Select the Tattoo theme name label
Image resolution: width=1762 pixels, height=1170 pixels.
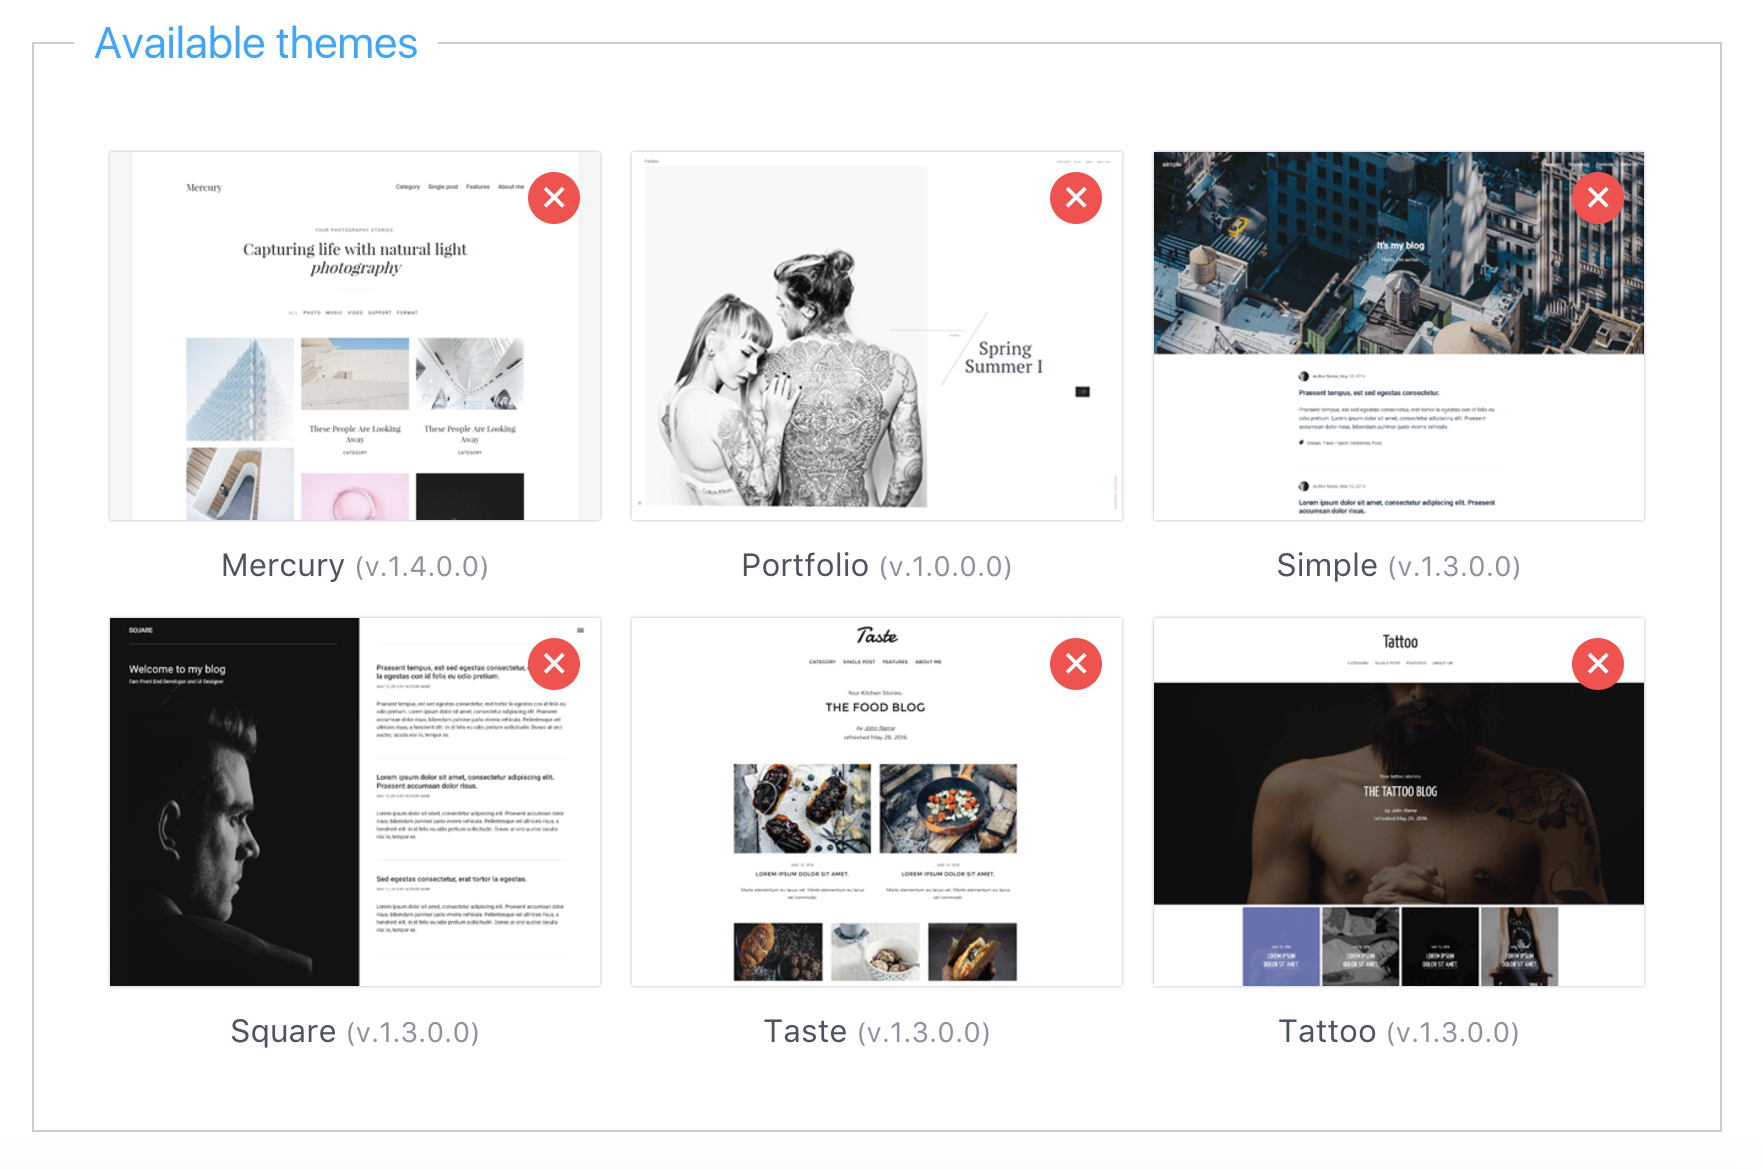pyautogui.click(x=1327, y=1032)
